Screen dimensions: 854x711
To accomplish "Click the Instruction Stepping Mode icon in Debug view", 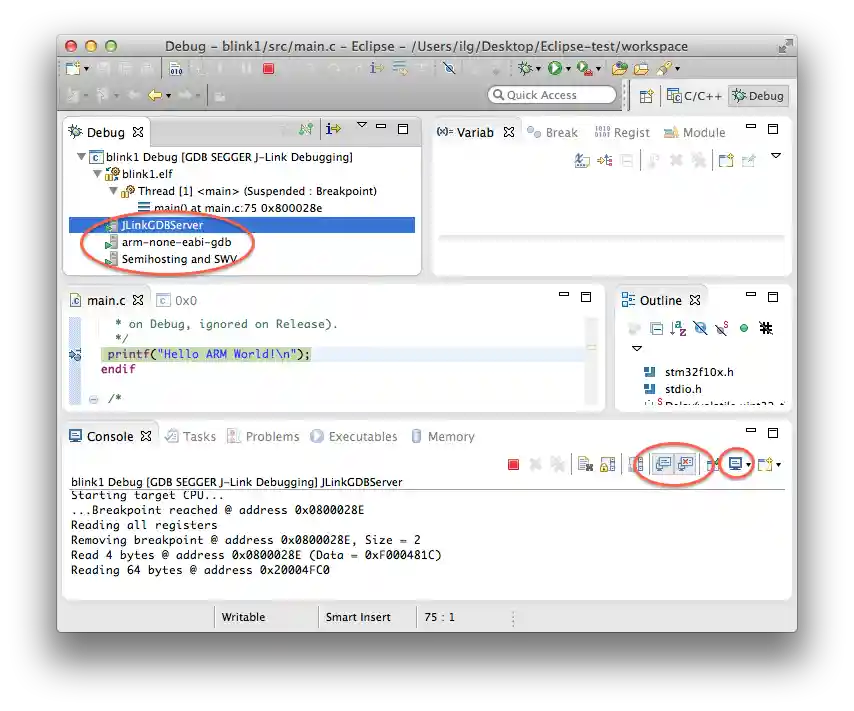I will coord(333,129).
